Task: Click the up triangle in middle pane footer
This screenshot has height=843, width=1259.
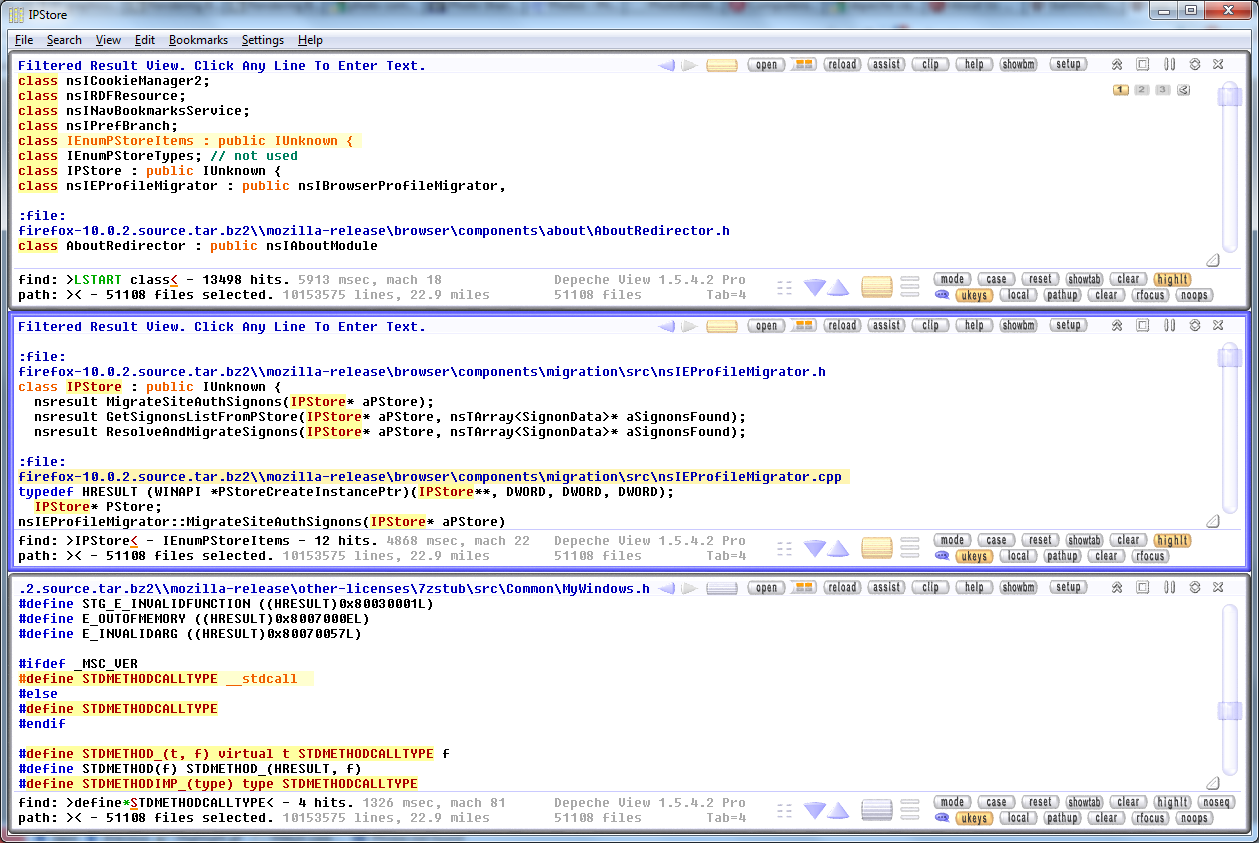Action: 838,548
